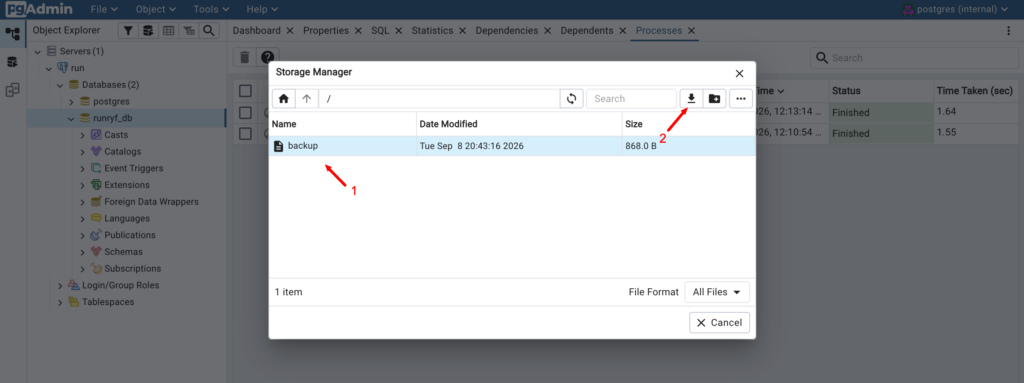The width and height of the screenshot is (1024, 383).
Task: Open the Query Tool icon in Object Explorer
Action: coord(148,30)
